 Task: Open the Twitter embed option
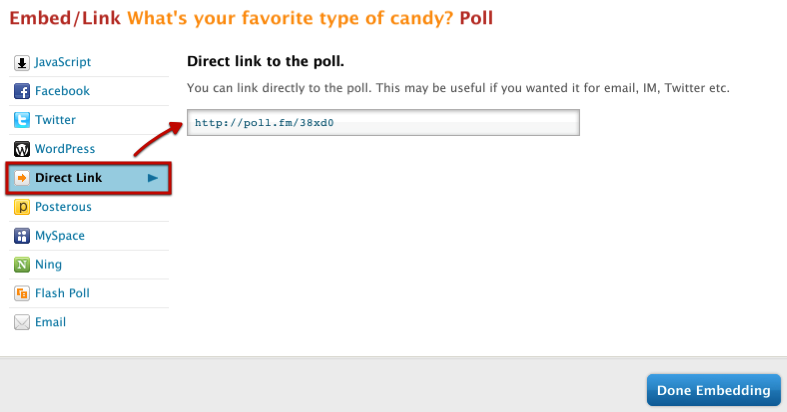pos(55,120)
